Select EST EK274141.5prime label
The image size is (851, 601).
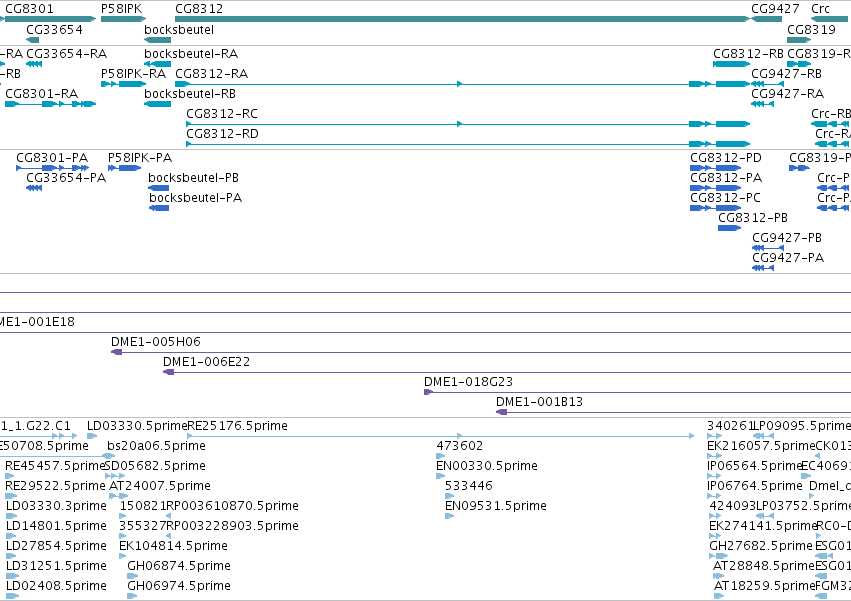point(763,527)
